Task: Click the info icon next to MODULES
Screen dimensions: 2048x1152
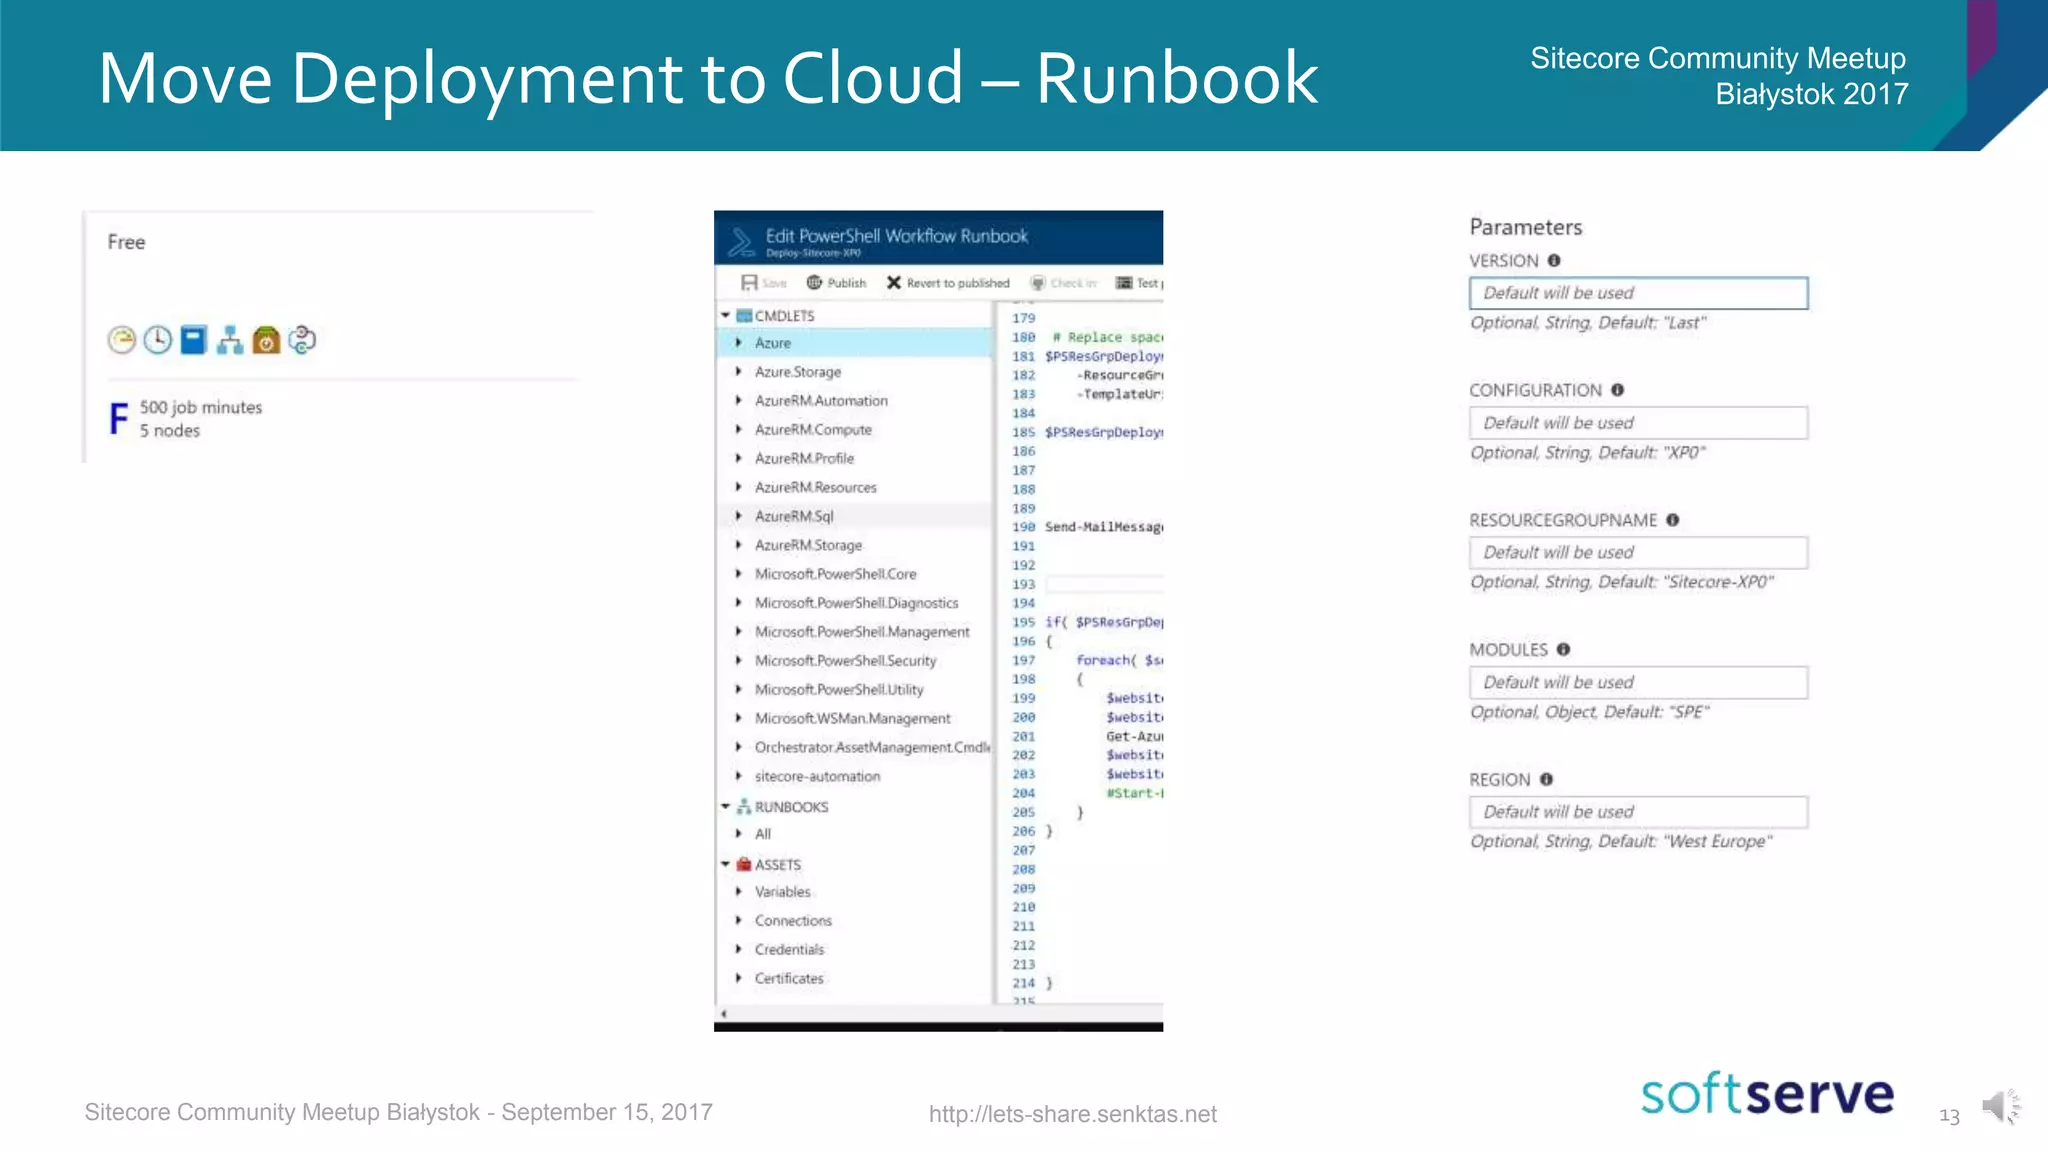Action: [x=1563, y=649]
